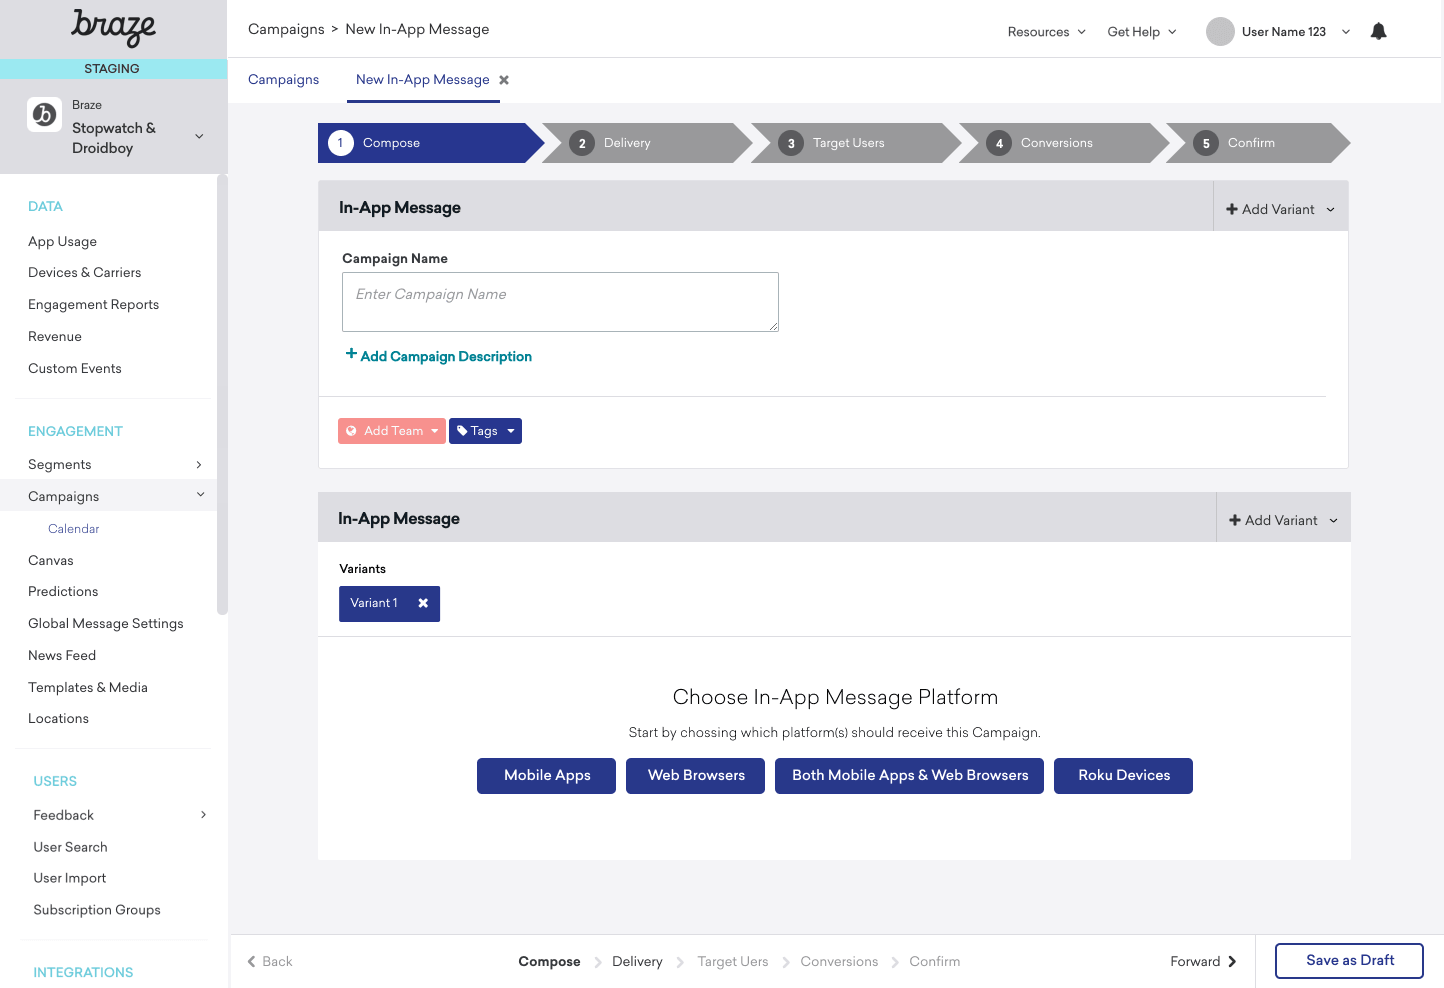The image size is (1444, 988).
Task: Select the Roku Devices platform
Action: tap(1123, 776)
